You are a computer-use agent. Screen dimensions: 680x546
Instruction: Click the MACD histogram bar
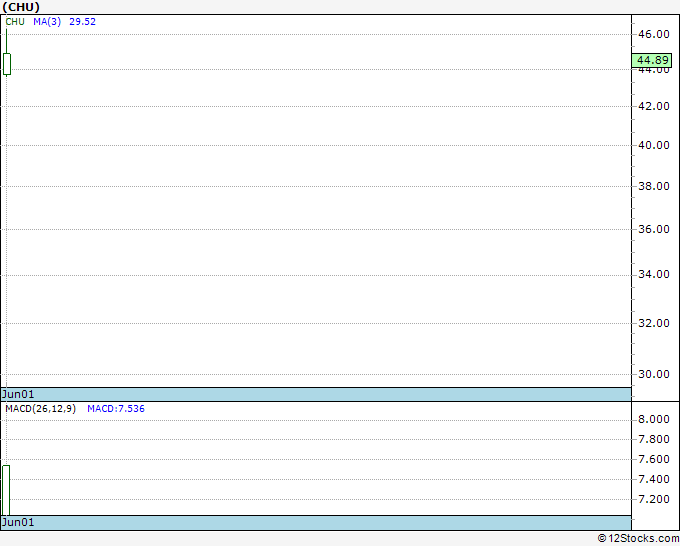[x=6, y=490]
